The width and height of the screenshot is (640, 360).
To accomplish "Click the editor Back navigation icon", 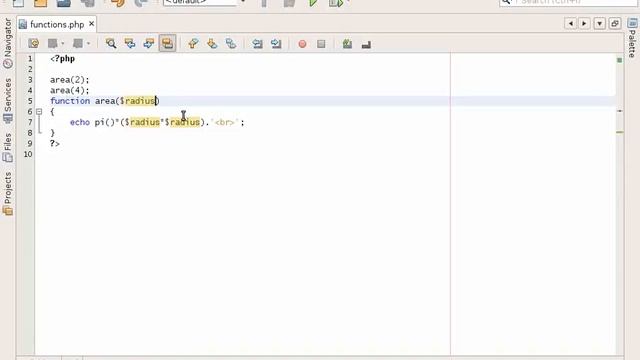I will click(x=53, y=44).
